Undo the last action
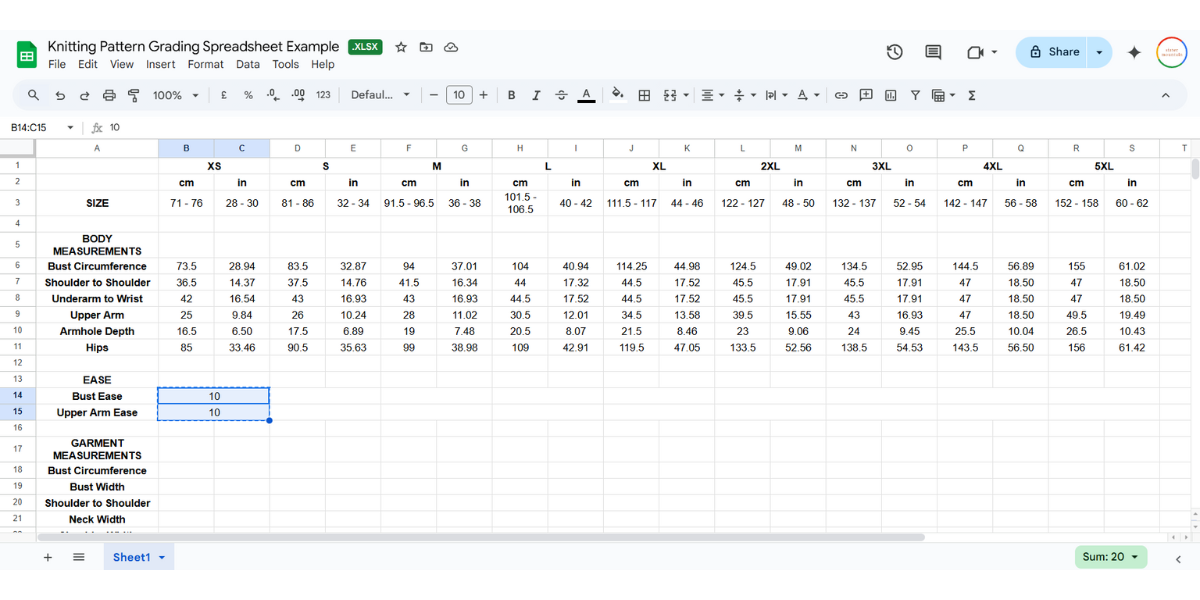1200x600 pixels. pos(60,95)
